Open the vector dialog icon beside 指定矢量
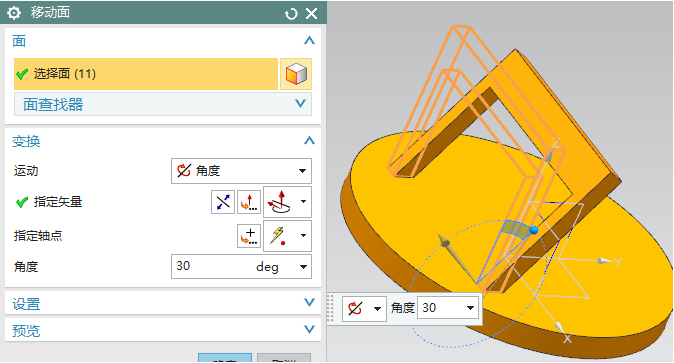Image resolution: width=674 pixels, height=363 pixels. tap(249, 202)
